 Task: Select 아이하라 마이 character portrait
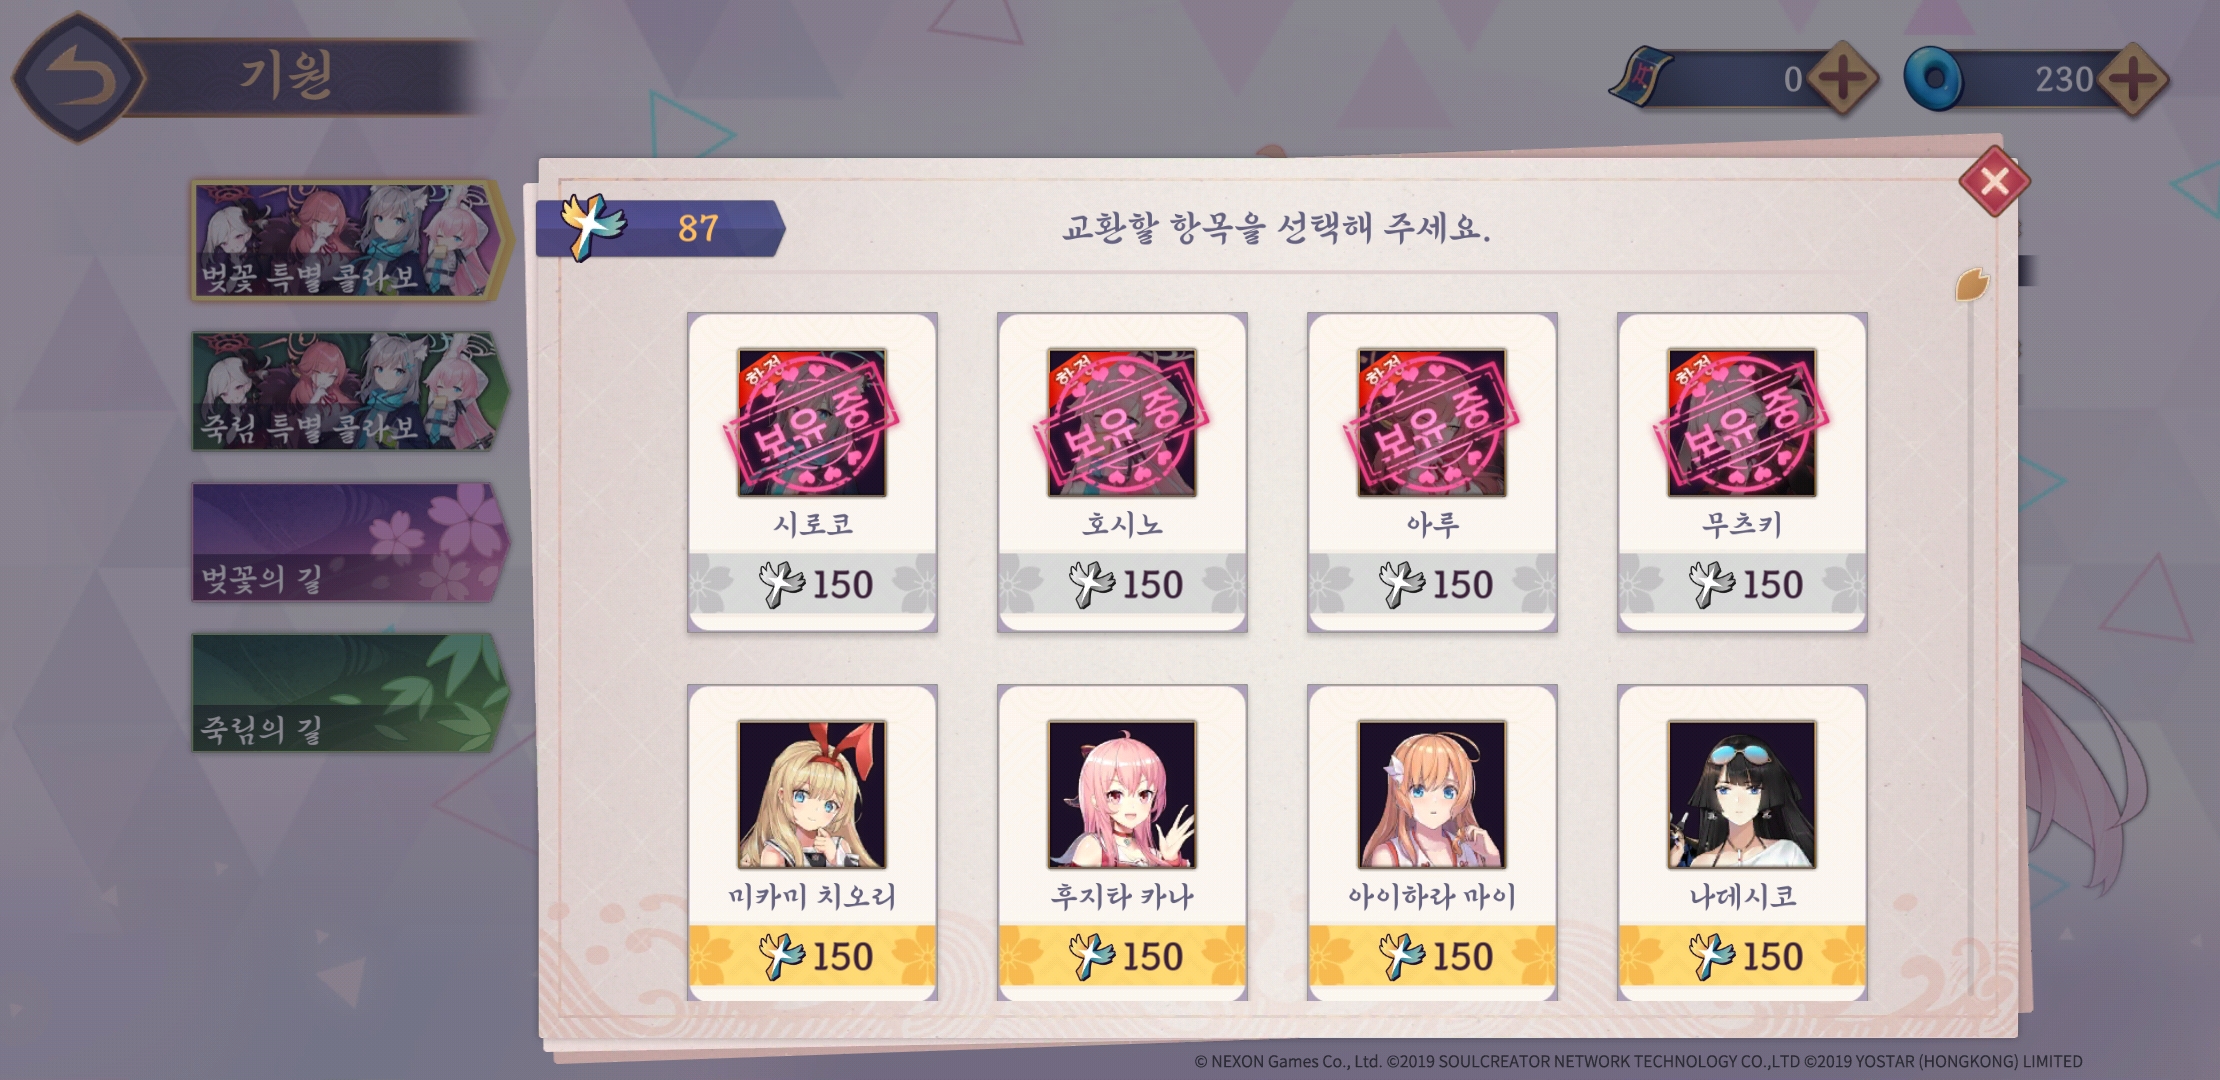1431,795
